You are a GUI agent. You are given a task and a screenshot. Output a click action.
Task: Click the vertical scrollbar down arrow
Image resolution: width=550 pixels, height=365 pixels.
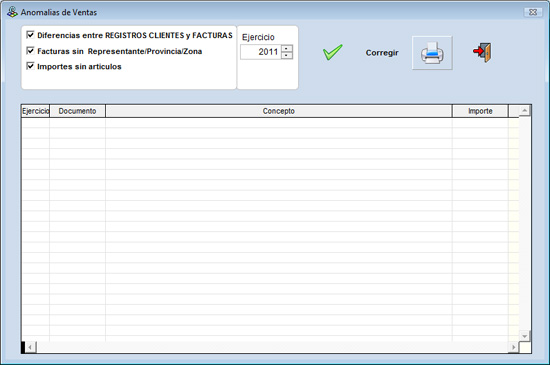pyautogui.click(x=524, y=336)
